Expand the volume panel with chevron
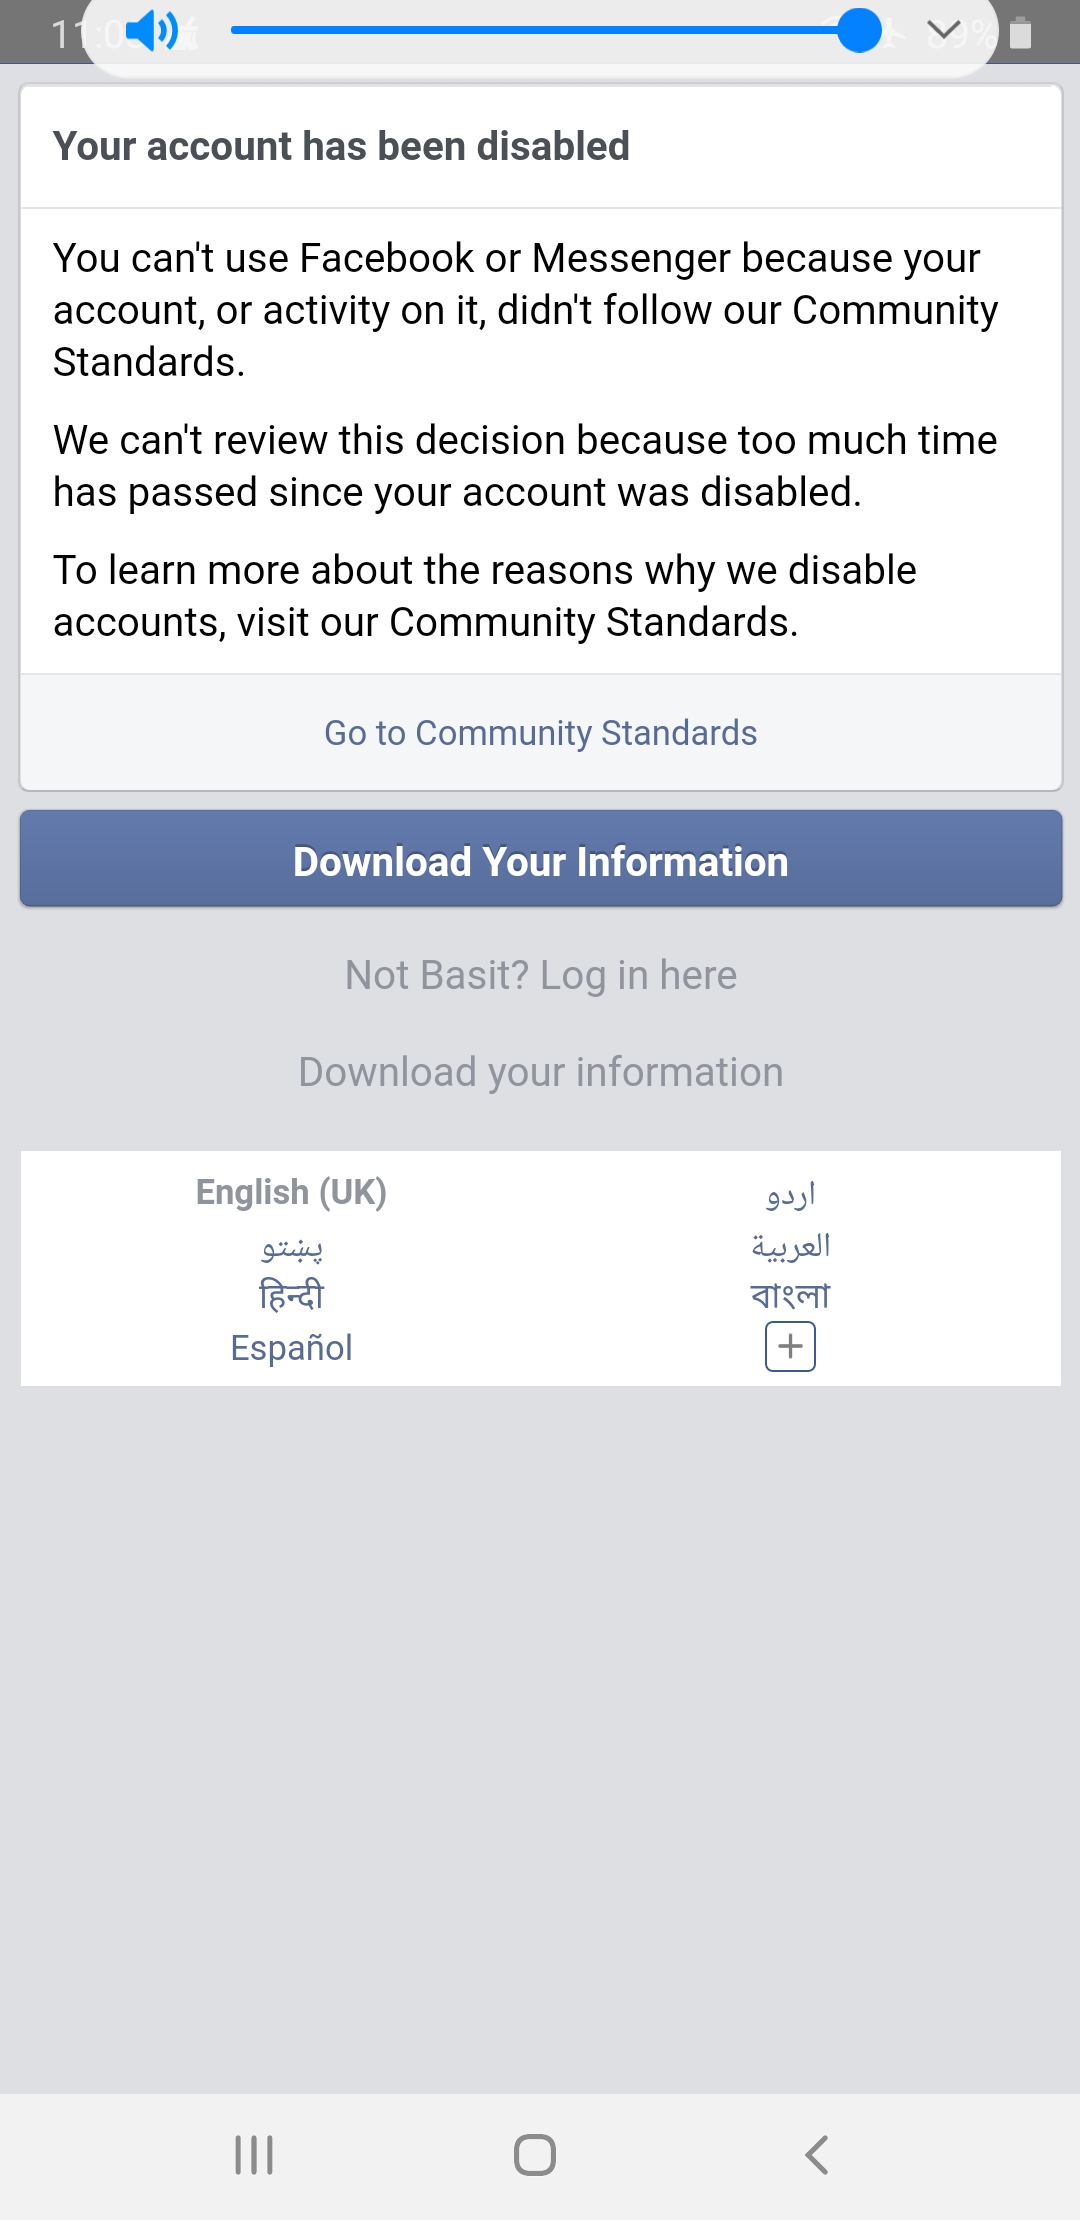Viewport: 1080px width, 2220px height. [943, 32]
